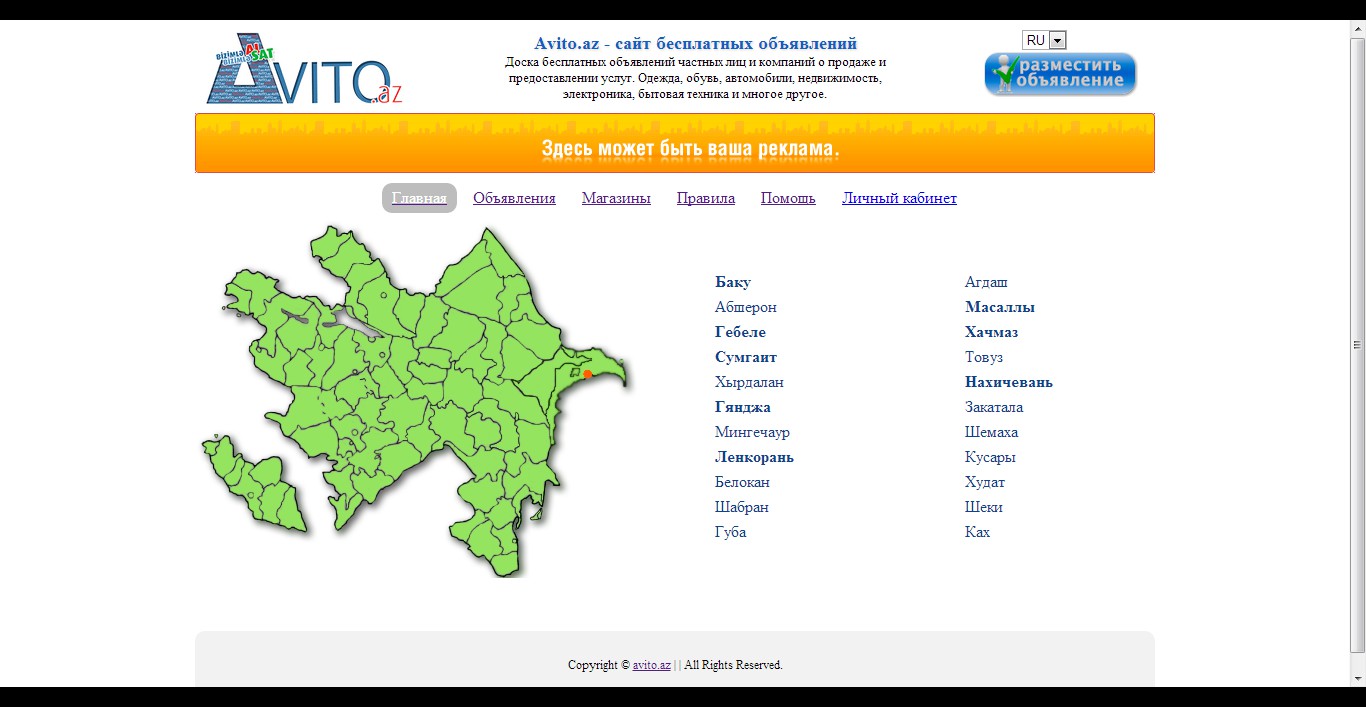Select the Губа city link
The height and width of the screenshot is (707, 1366).
pyautogui.click(x=731, y=532)
